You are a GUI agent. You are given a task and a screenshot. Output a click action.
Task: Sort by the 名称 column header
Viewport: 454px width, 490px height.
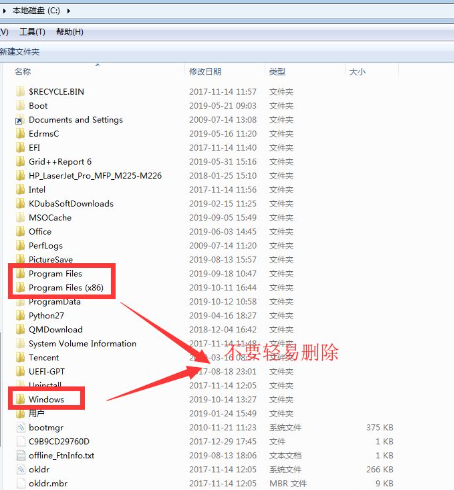pyautogui.click(x=23, y=71)
